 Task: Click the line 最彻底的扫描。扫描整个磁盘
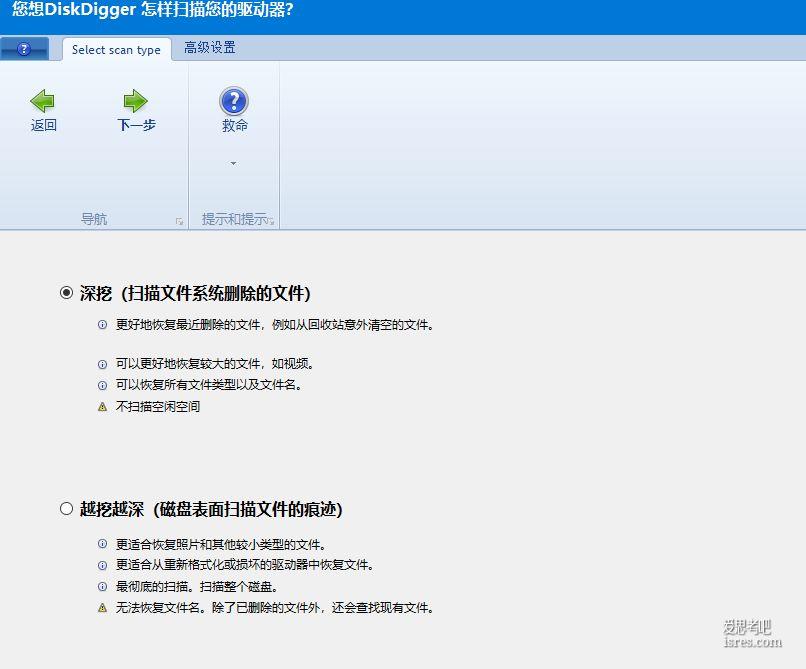click(x=197, y=586)
